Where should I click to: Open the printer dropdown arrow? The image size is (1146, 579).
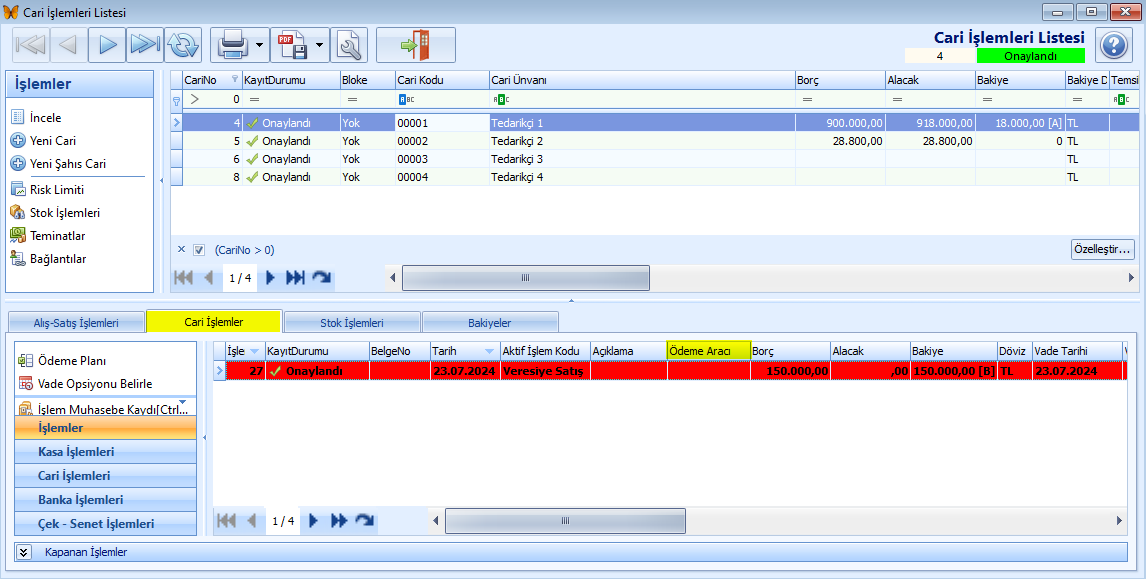(259, 45)
